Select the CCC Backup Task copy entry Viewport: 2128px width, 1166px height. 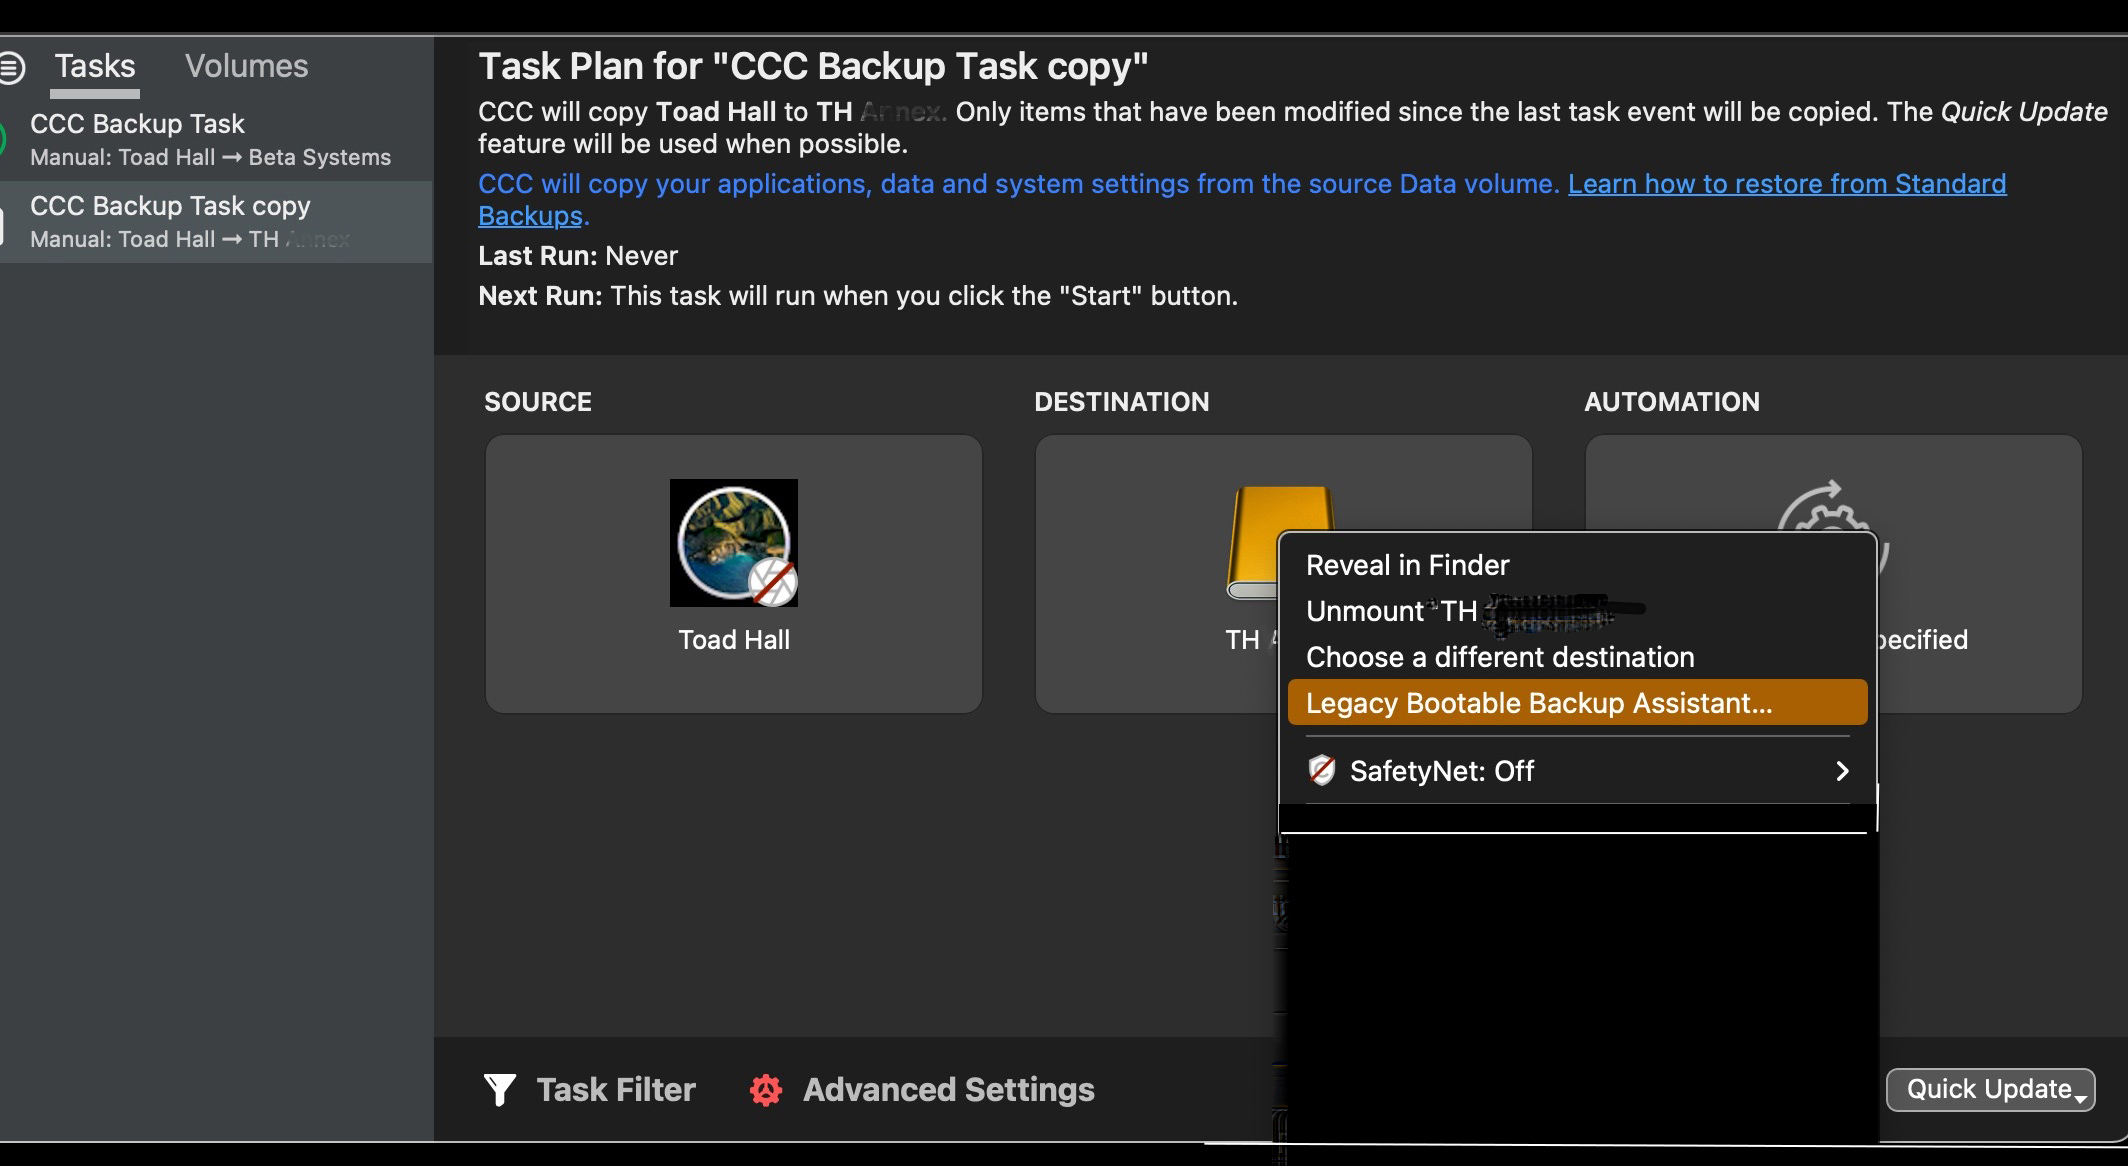coord(210,221)
